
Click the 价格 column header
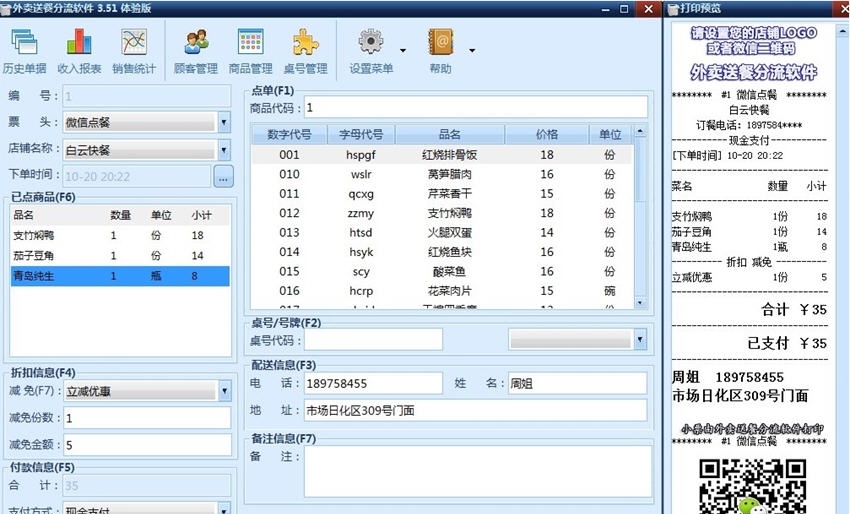pos(546,134)
